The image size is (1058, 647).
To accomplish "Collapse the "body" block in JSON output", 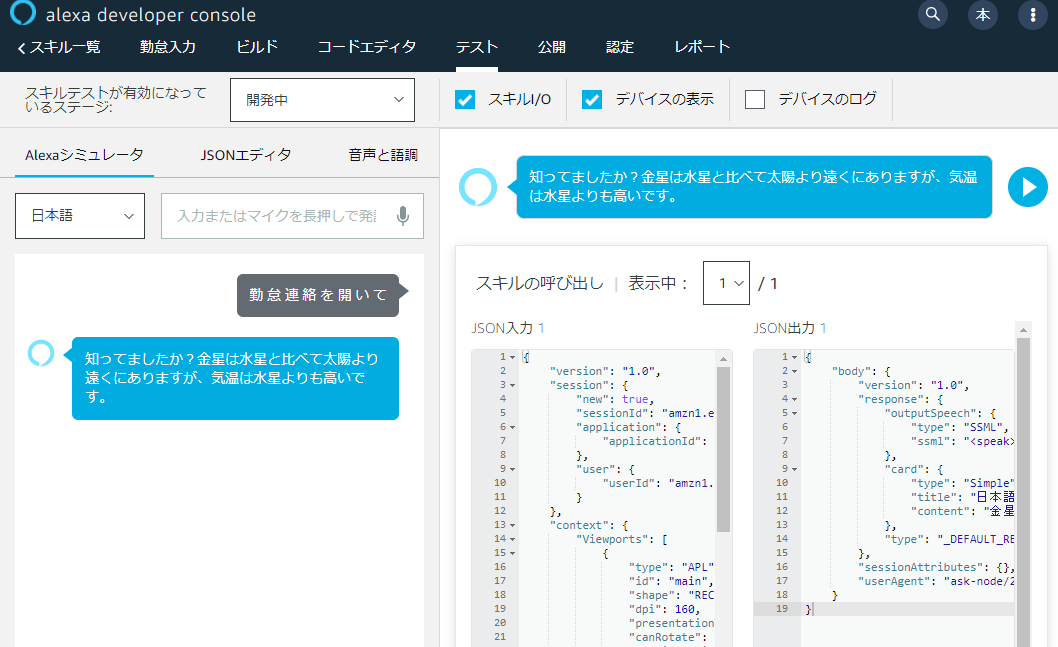I will (795, 371).
